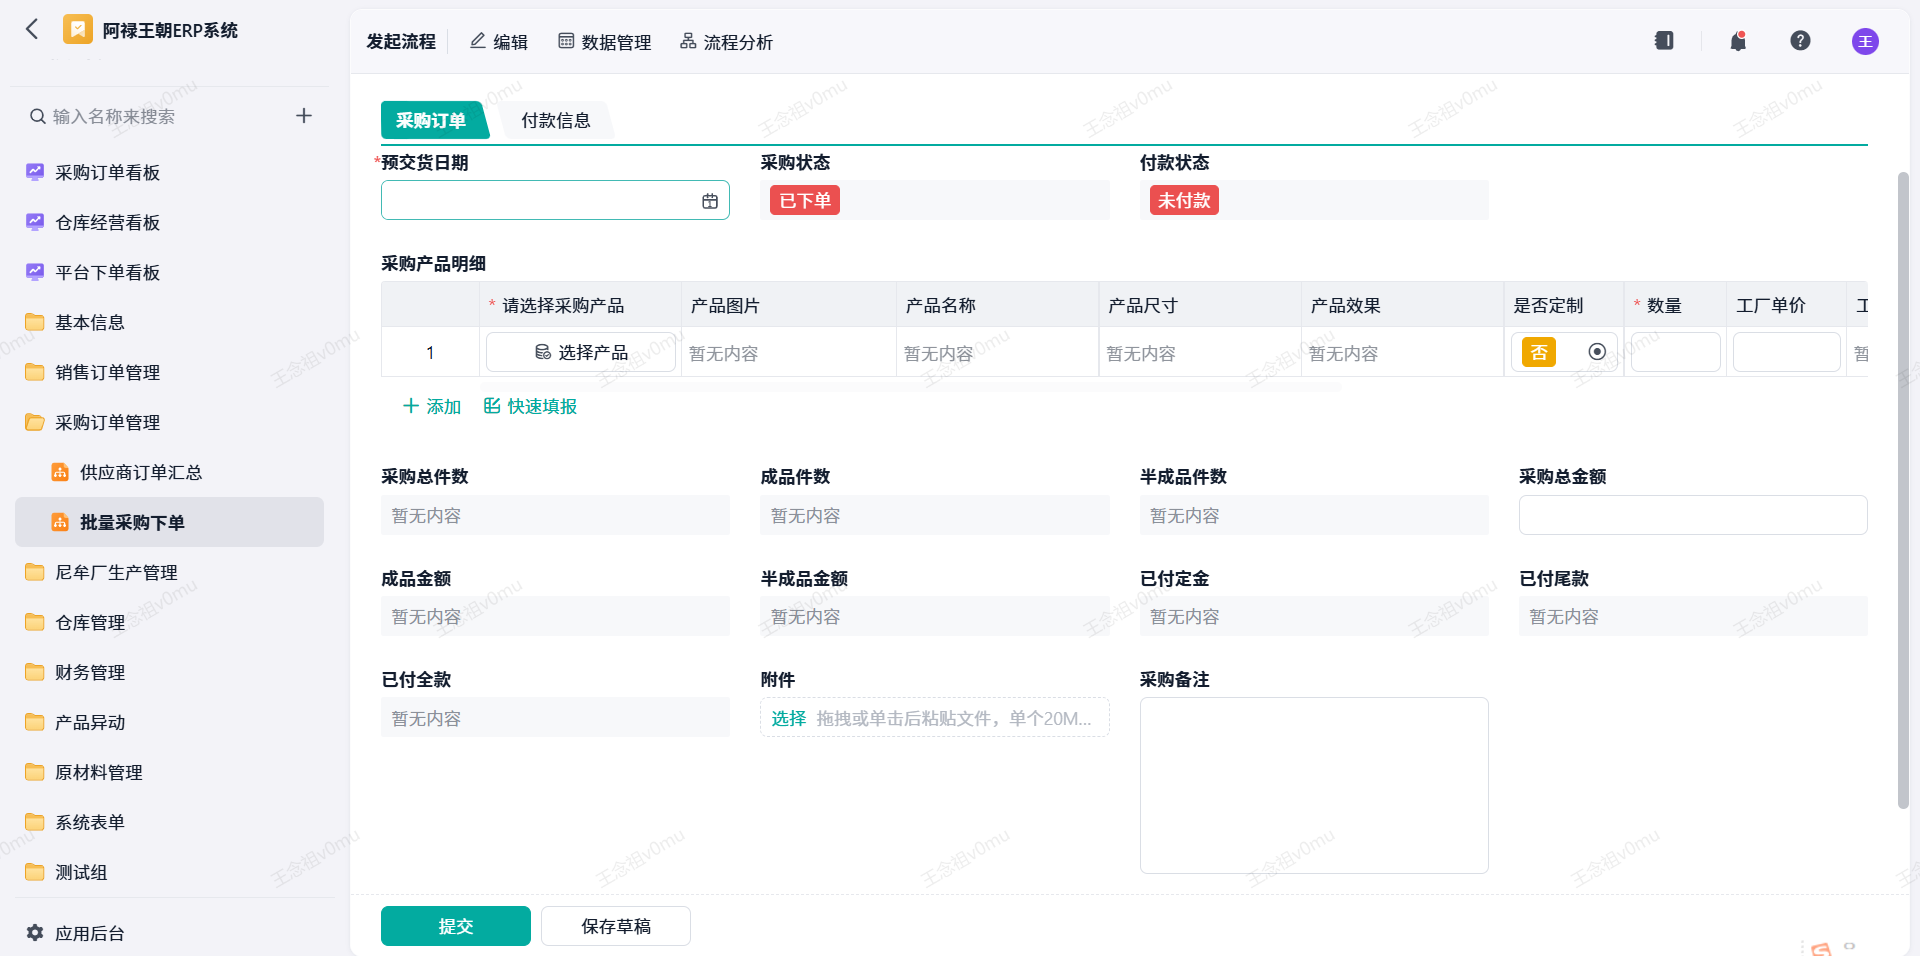Expand the 财务管理 folder
Image resolution: width=1920 pixels, height=956 pixels.
(x=35, y=672)
